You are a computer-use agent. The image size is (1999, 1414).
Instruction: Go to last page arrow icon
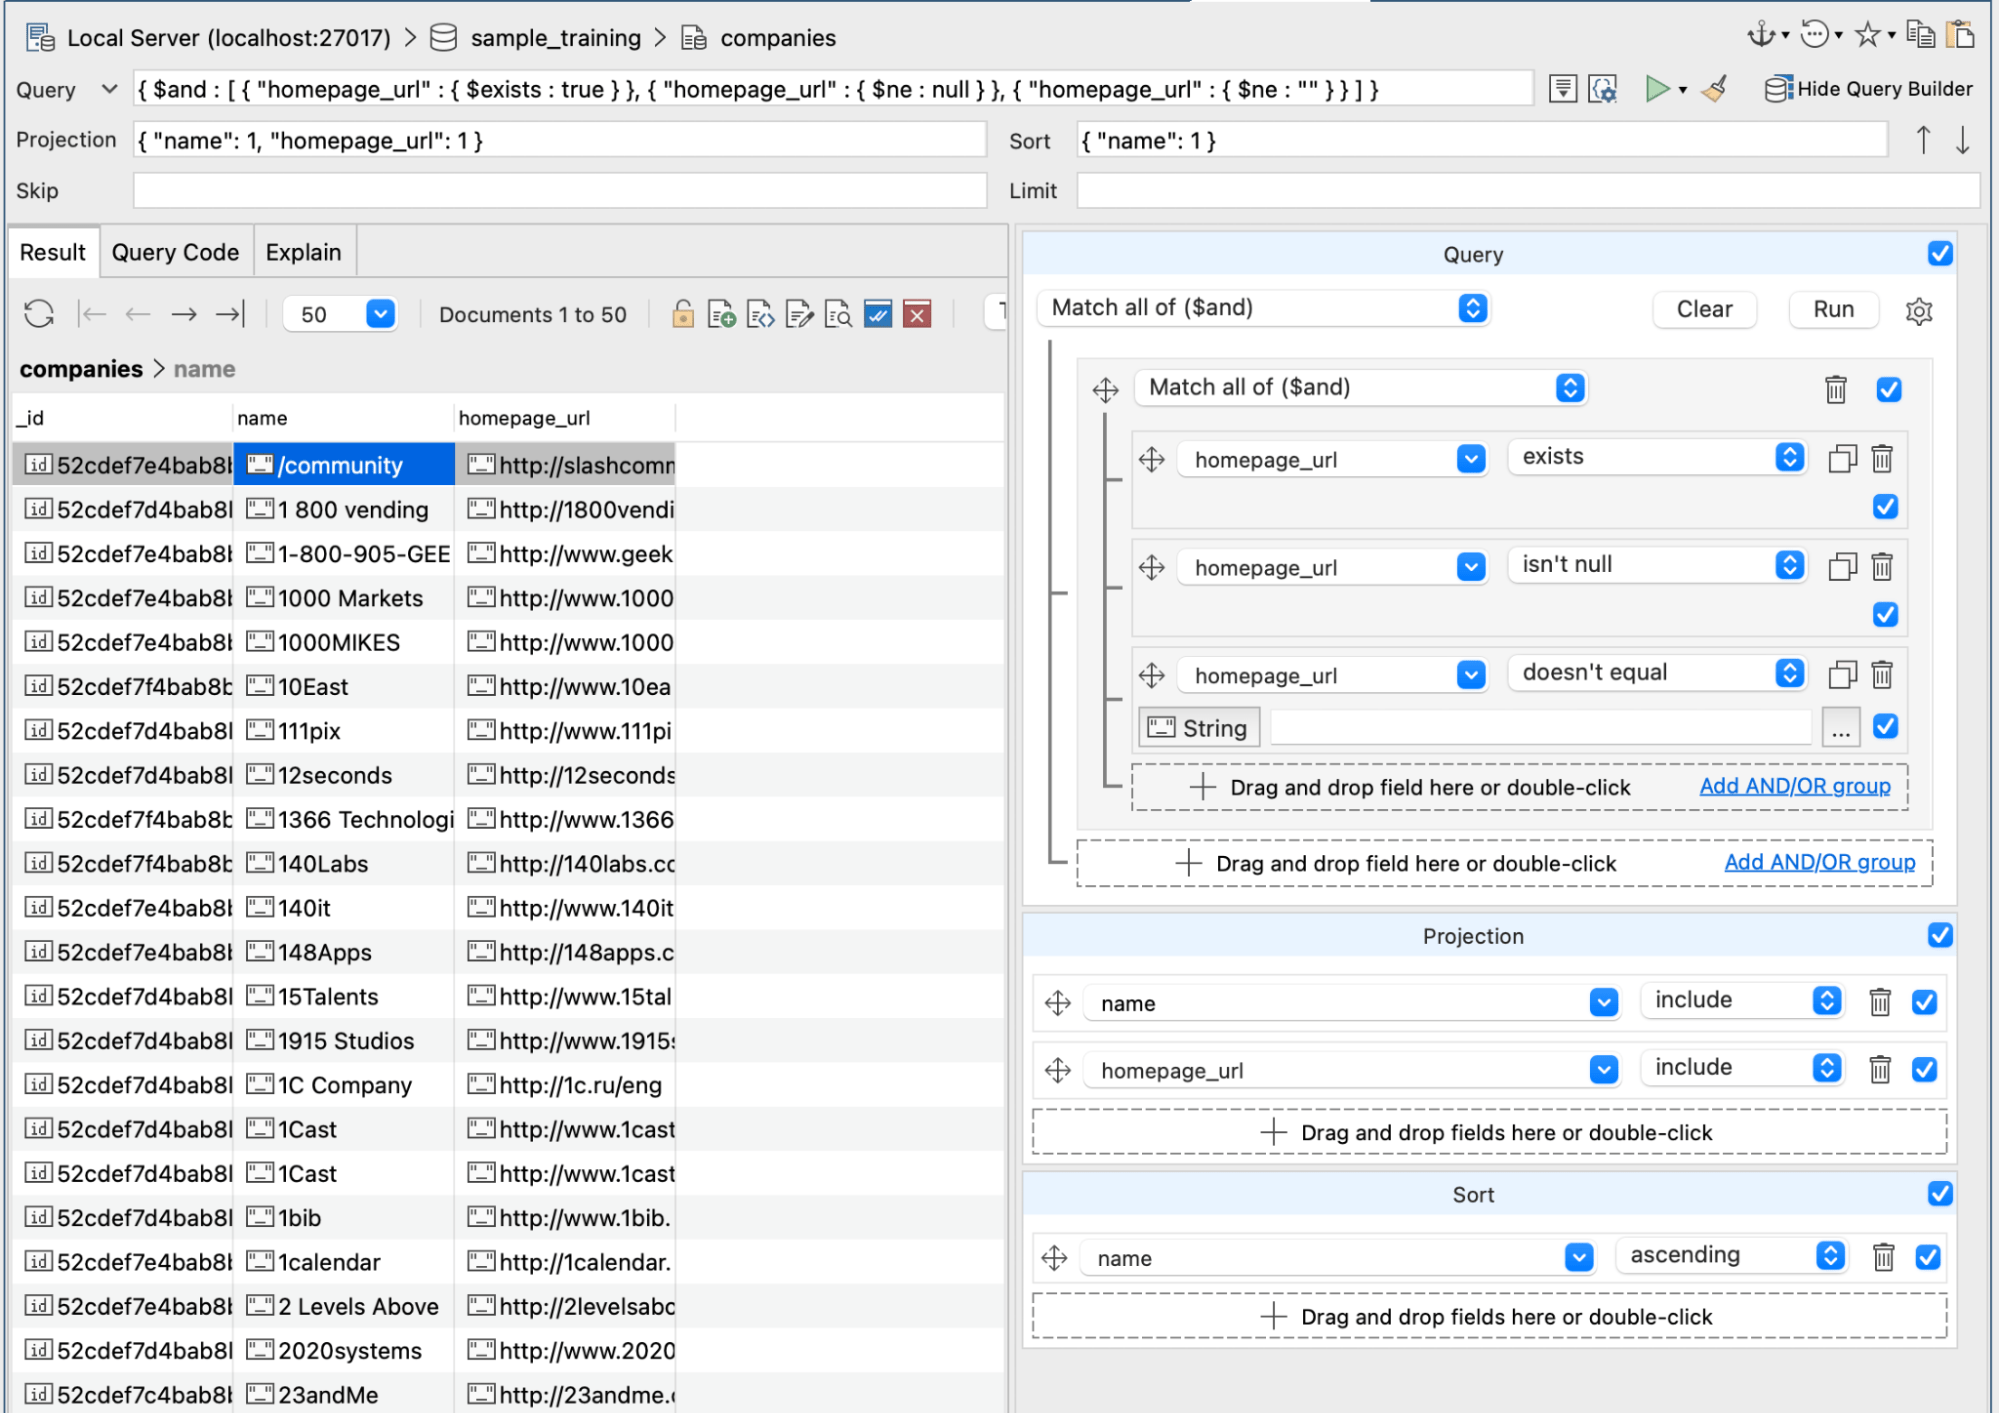pyautogui.click(x=230, y=314)
